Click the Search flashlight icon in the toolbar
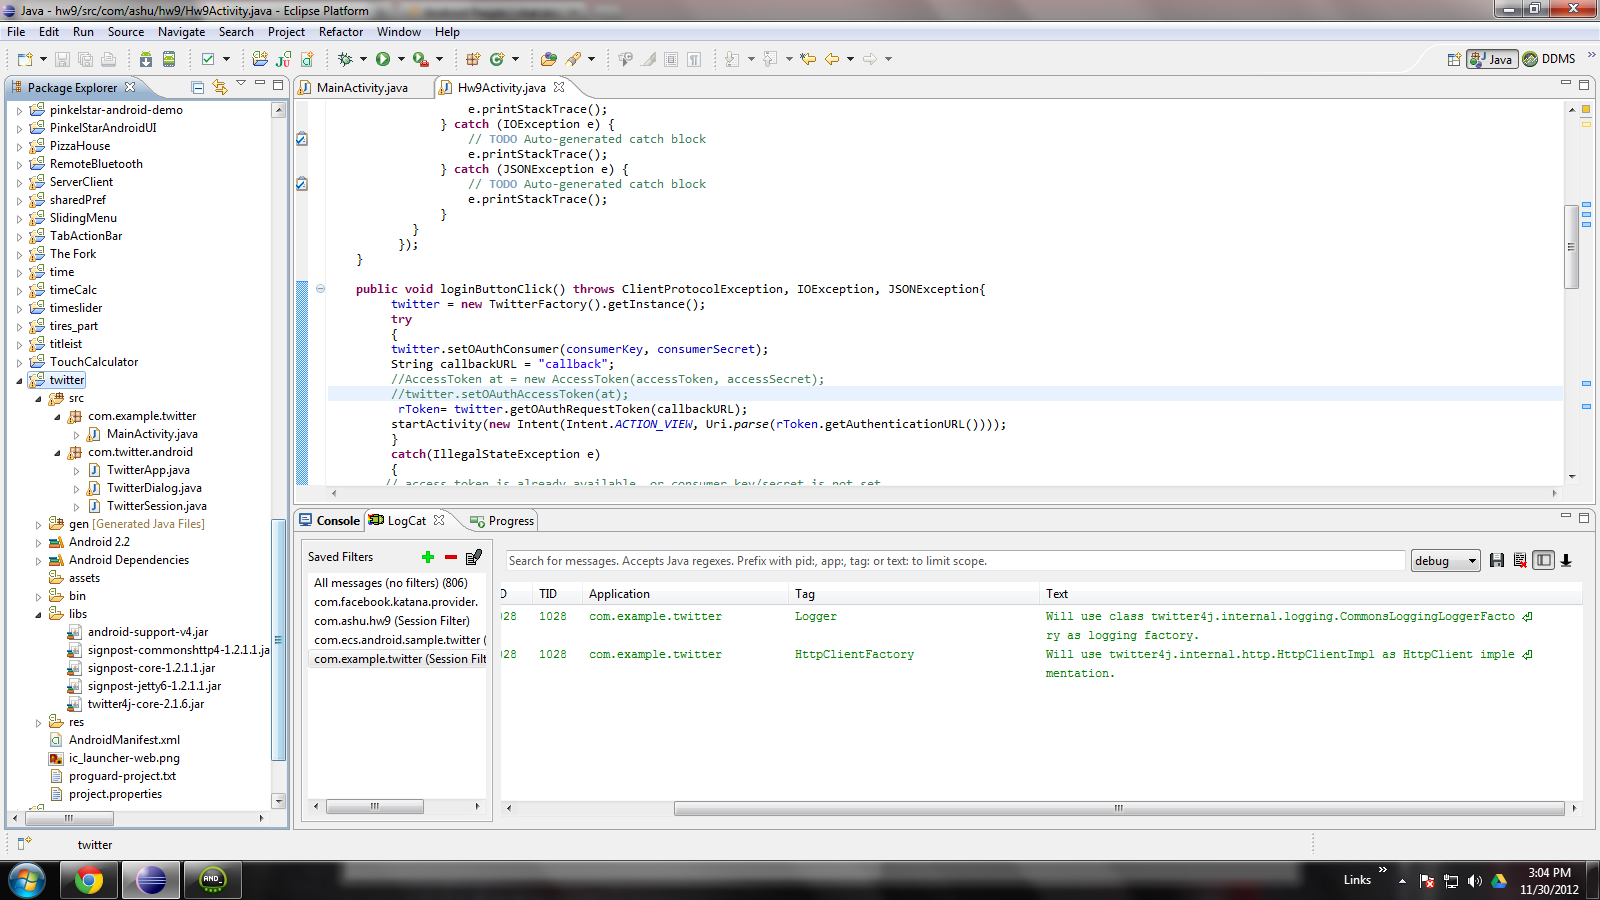 coord(573,59)
